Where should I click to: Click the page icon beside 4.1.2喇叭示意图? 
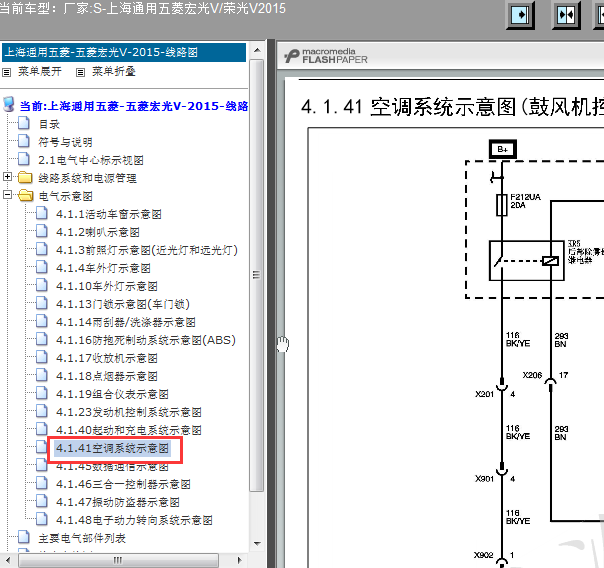pos(42,231)
